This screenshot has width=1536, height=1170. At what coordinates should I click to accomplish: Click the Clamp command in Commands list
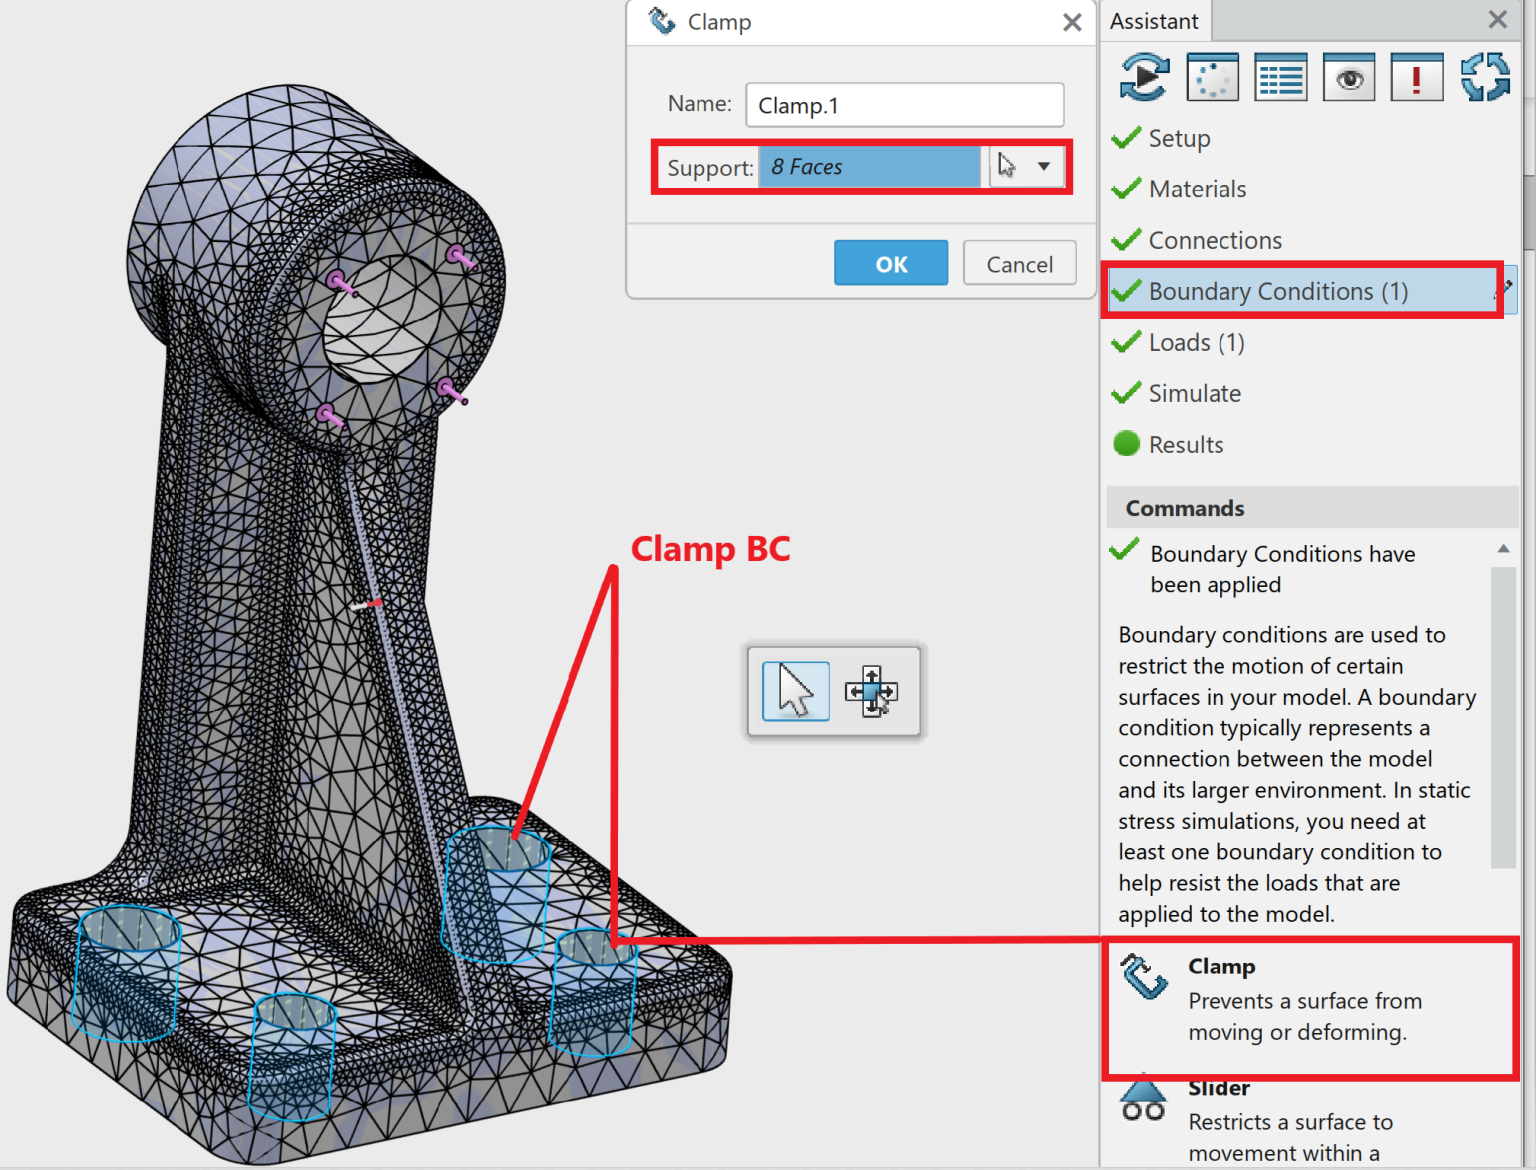click(x=1311, y=1008)
